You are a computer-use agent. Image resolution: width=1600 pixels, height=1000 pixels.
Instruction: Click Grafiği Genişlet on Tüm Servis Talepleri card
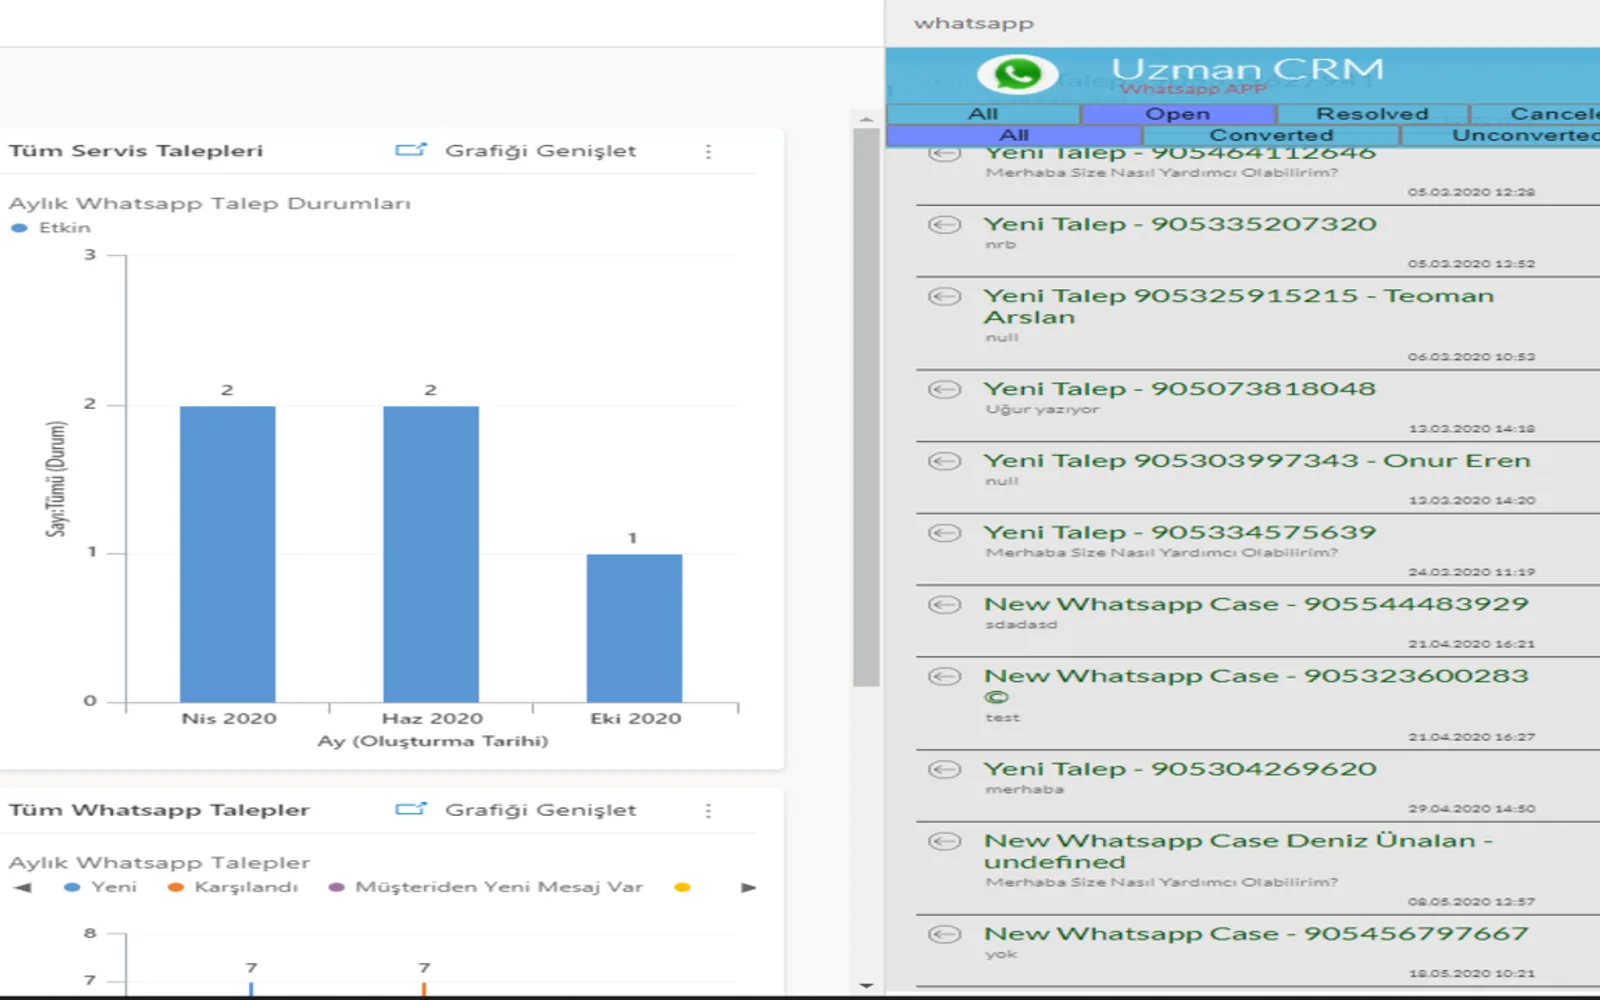tap(516, 151)
